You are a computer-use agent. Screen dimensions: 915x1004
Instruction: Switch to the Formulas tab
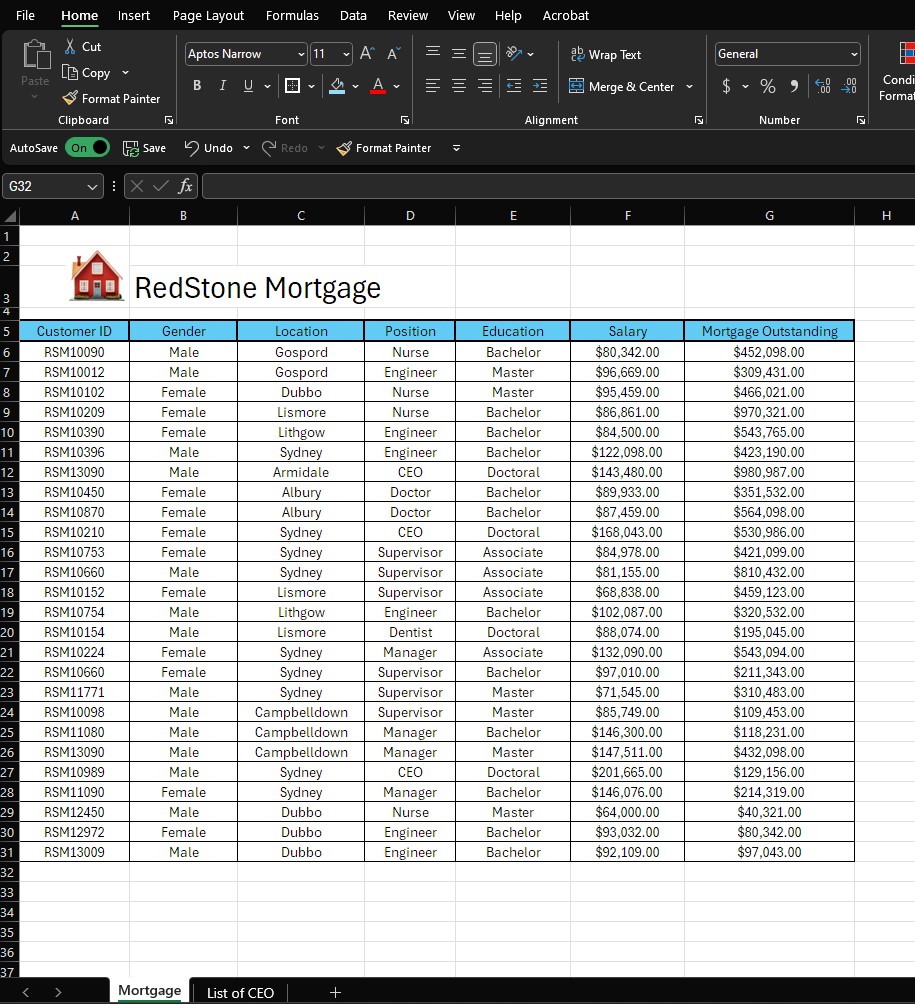[x=292, y=15]
